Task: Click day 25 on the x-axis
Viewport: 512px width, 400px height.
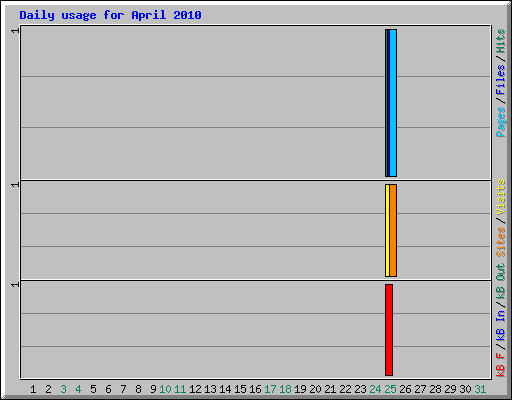Action: click(x=390, y=389)
